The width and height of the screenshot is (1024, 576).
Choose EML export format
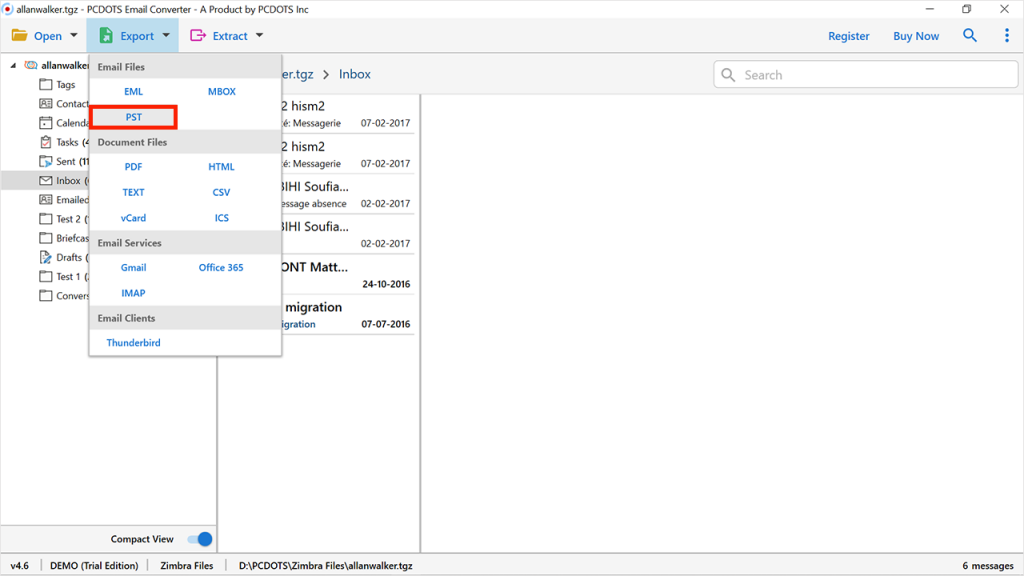click(x=133, y=91)
